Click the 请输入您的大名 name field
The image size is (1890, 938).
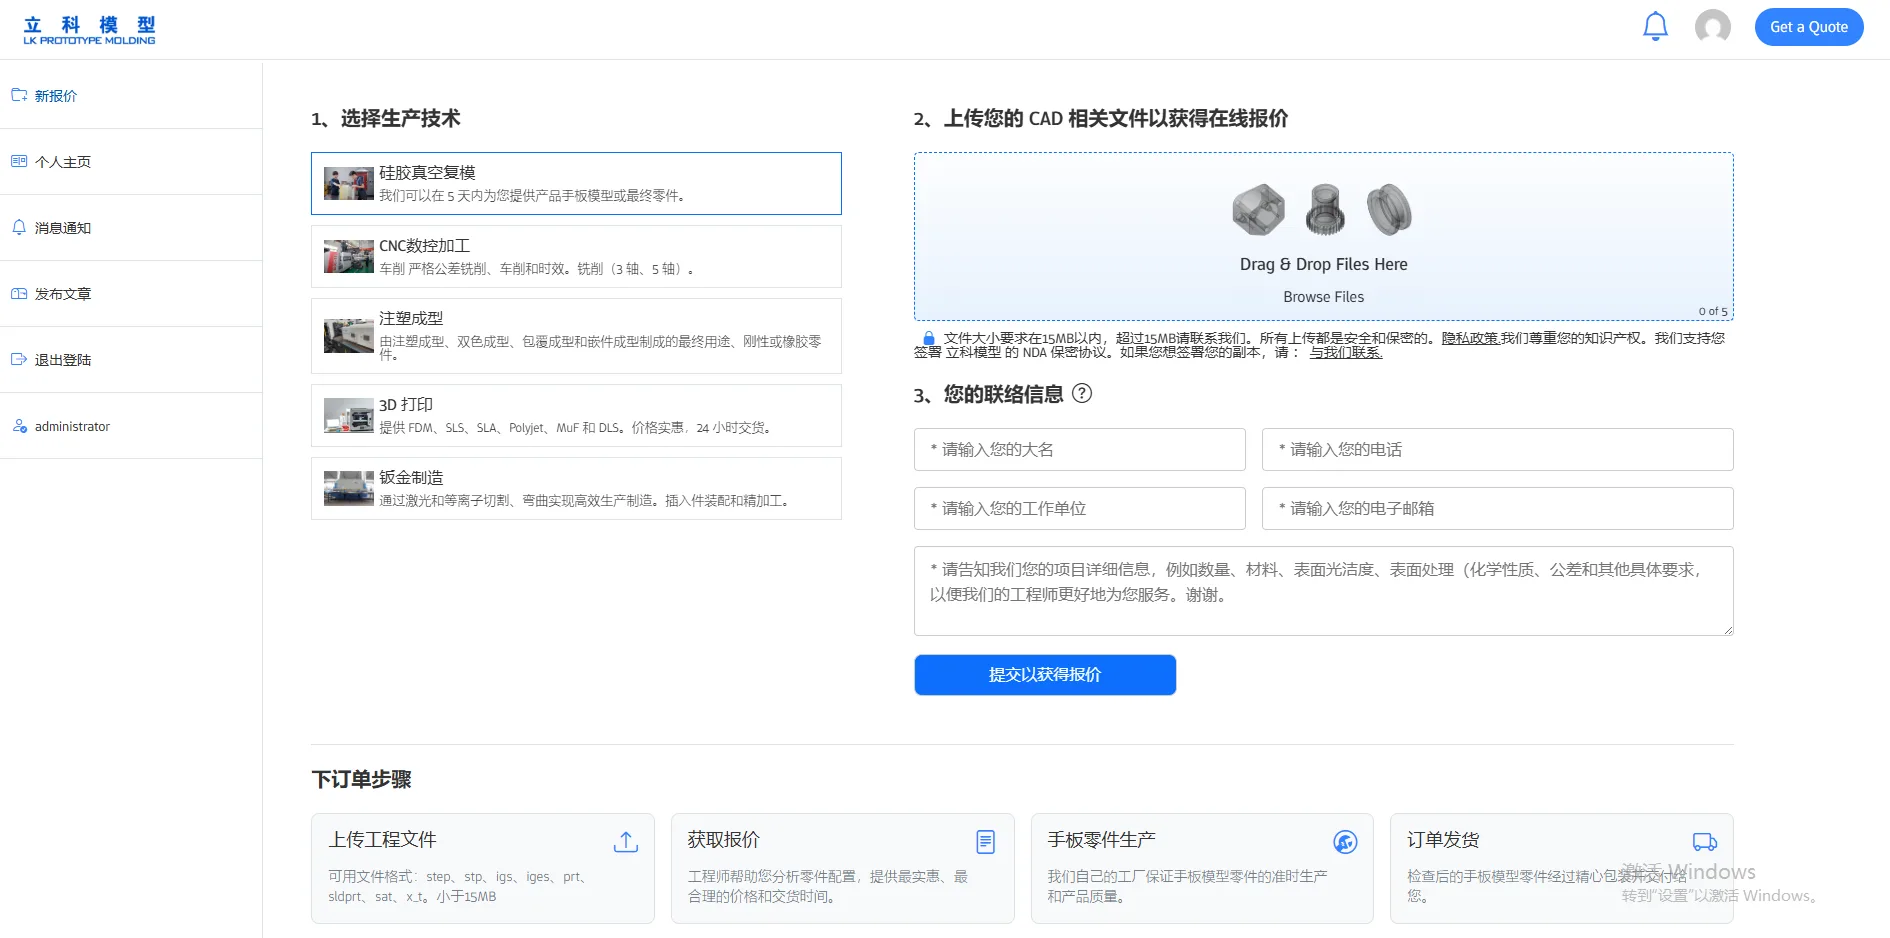coord(1078,449)
